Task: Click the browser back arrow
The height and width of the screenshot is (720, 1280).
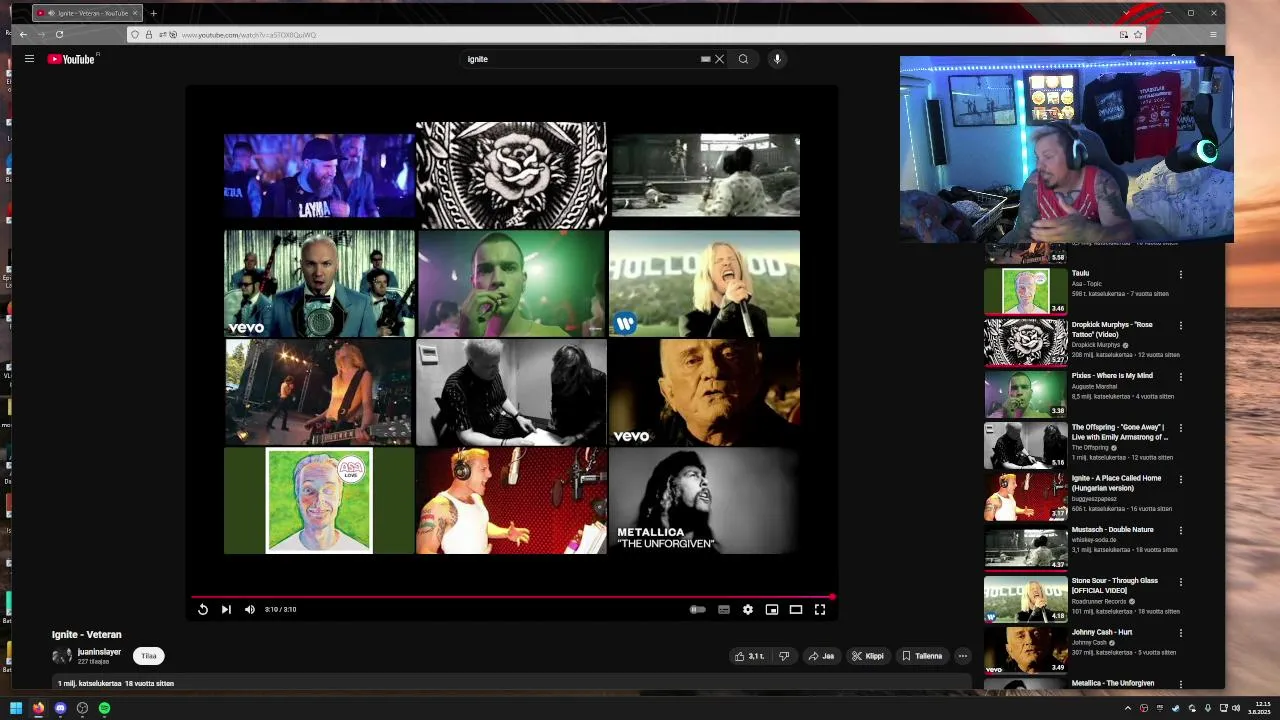Action: click(x=23, y=34)
